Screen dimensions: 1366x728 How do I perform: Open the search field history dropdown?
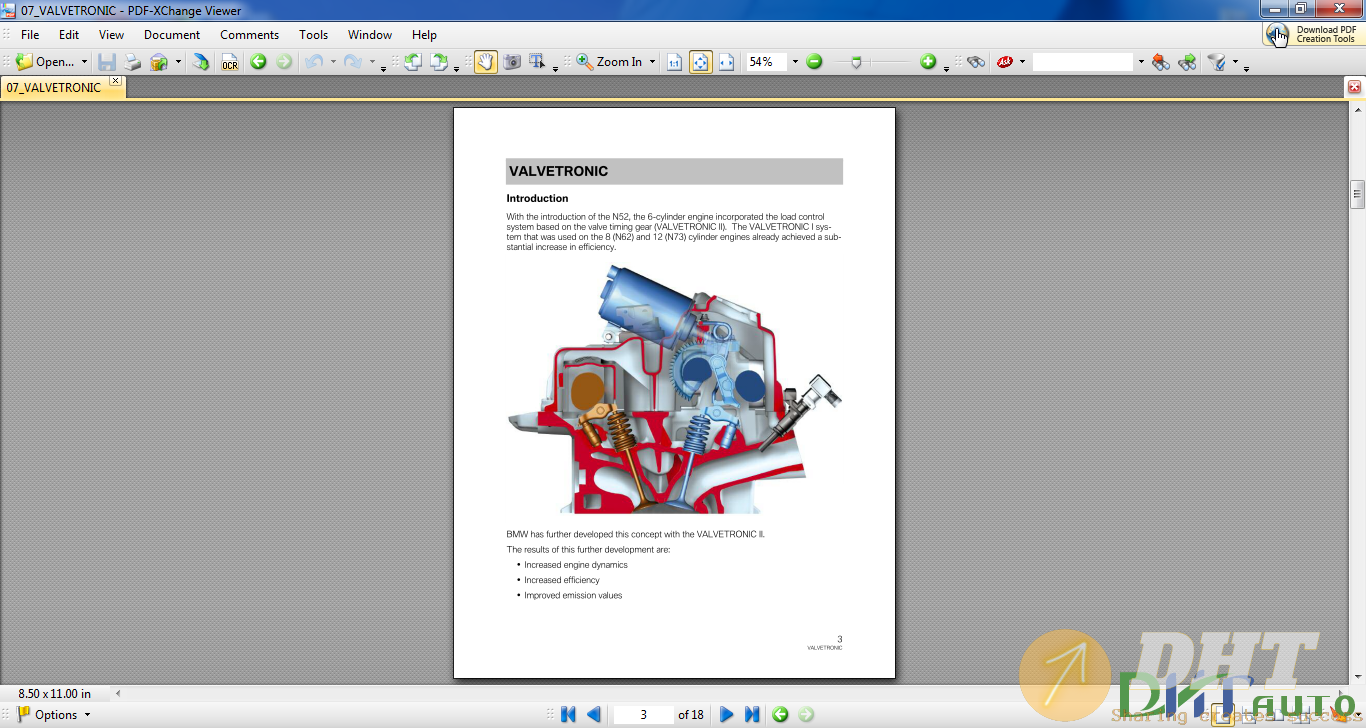(1140, 62)
